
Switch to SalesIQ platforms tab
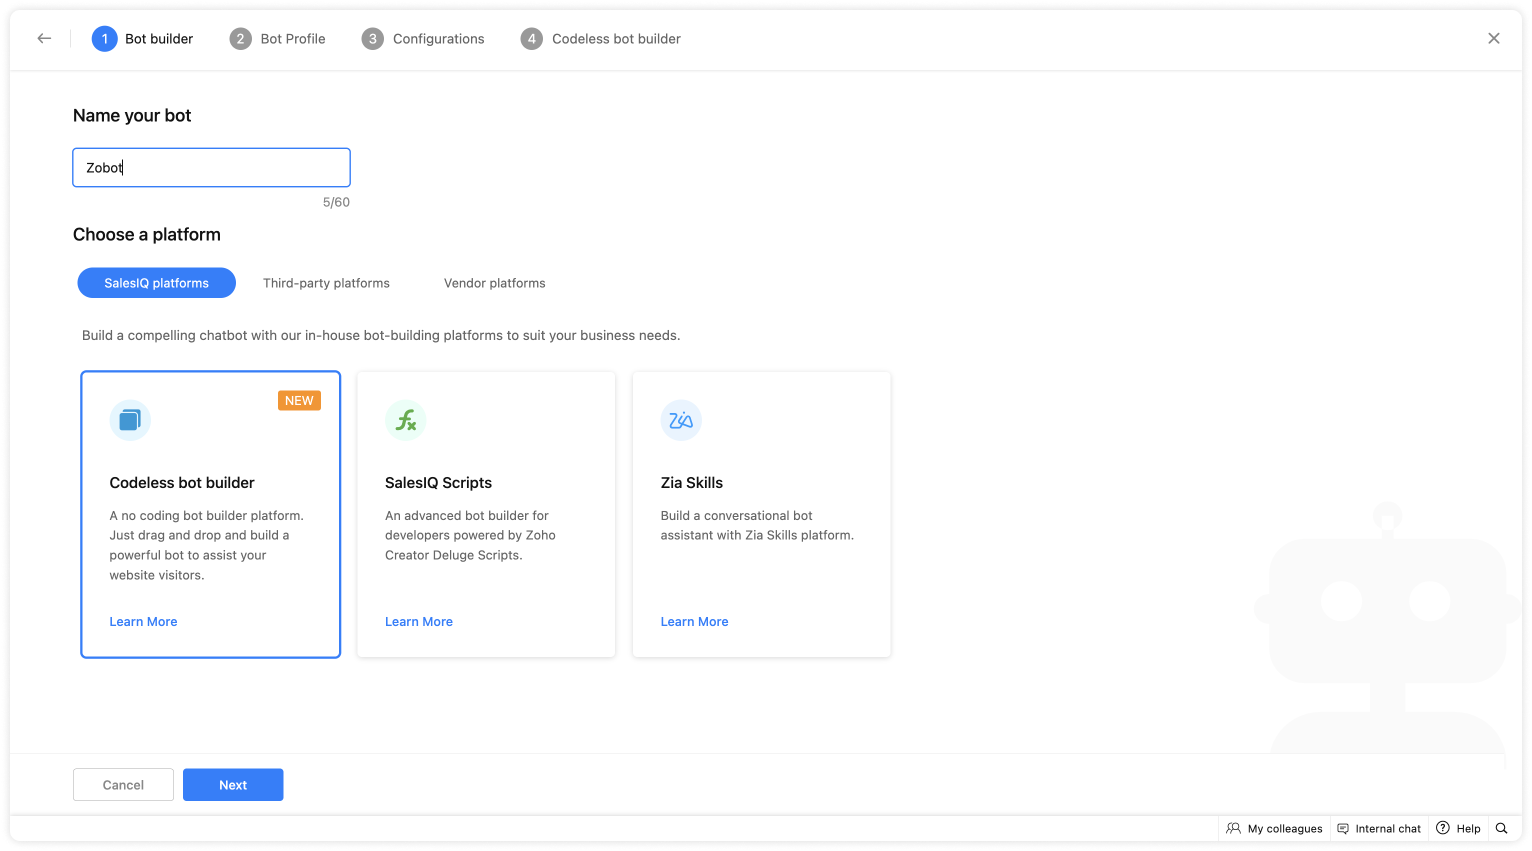coord(157,283)
